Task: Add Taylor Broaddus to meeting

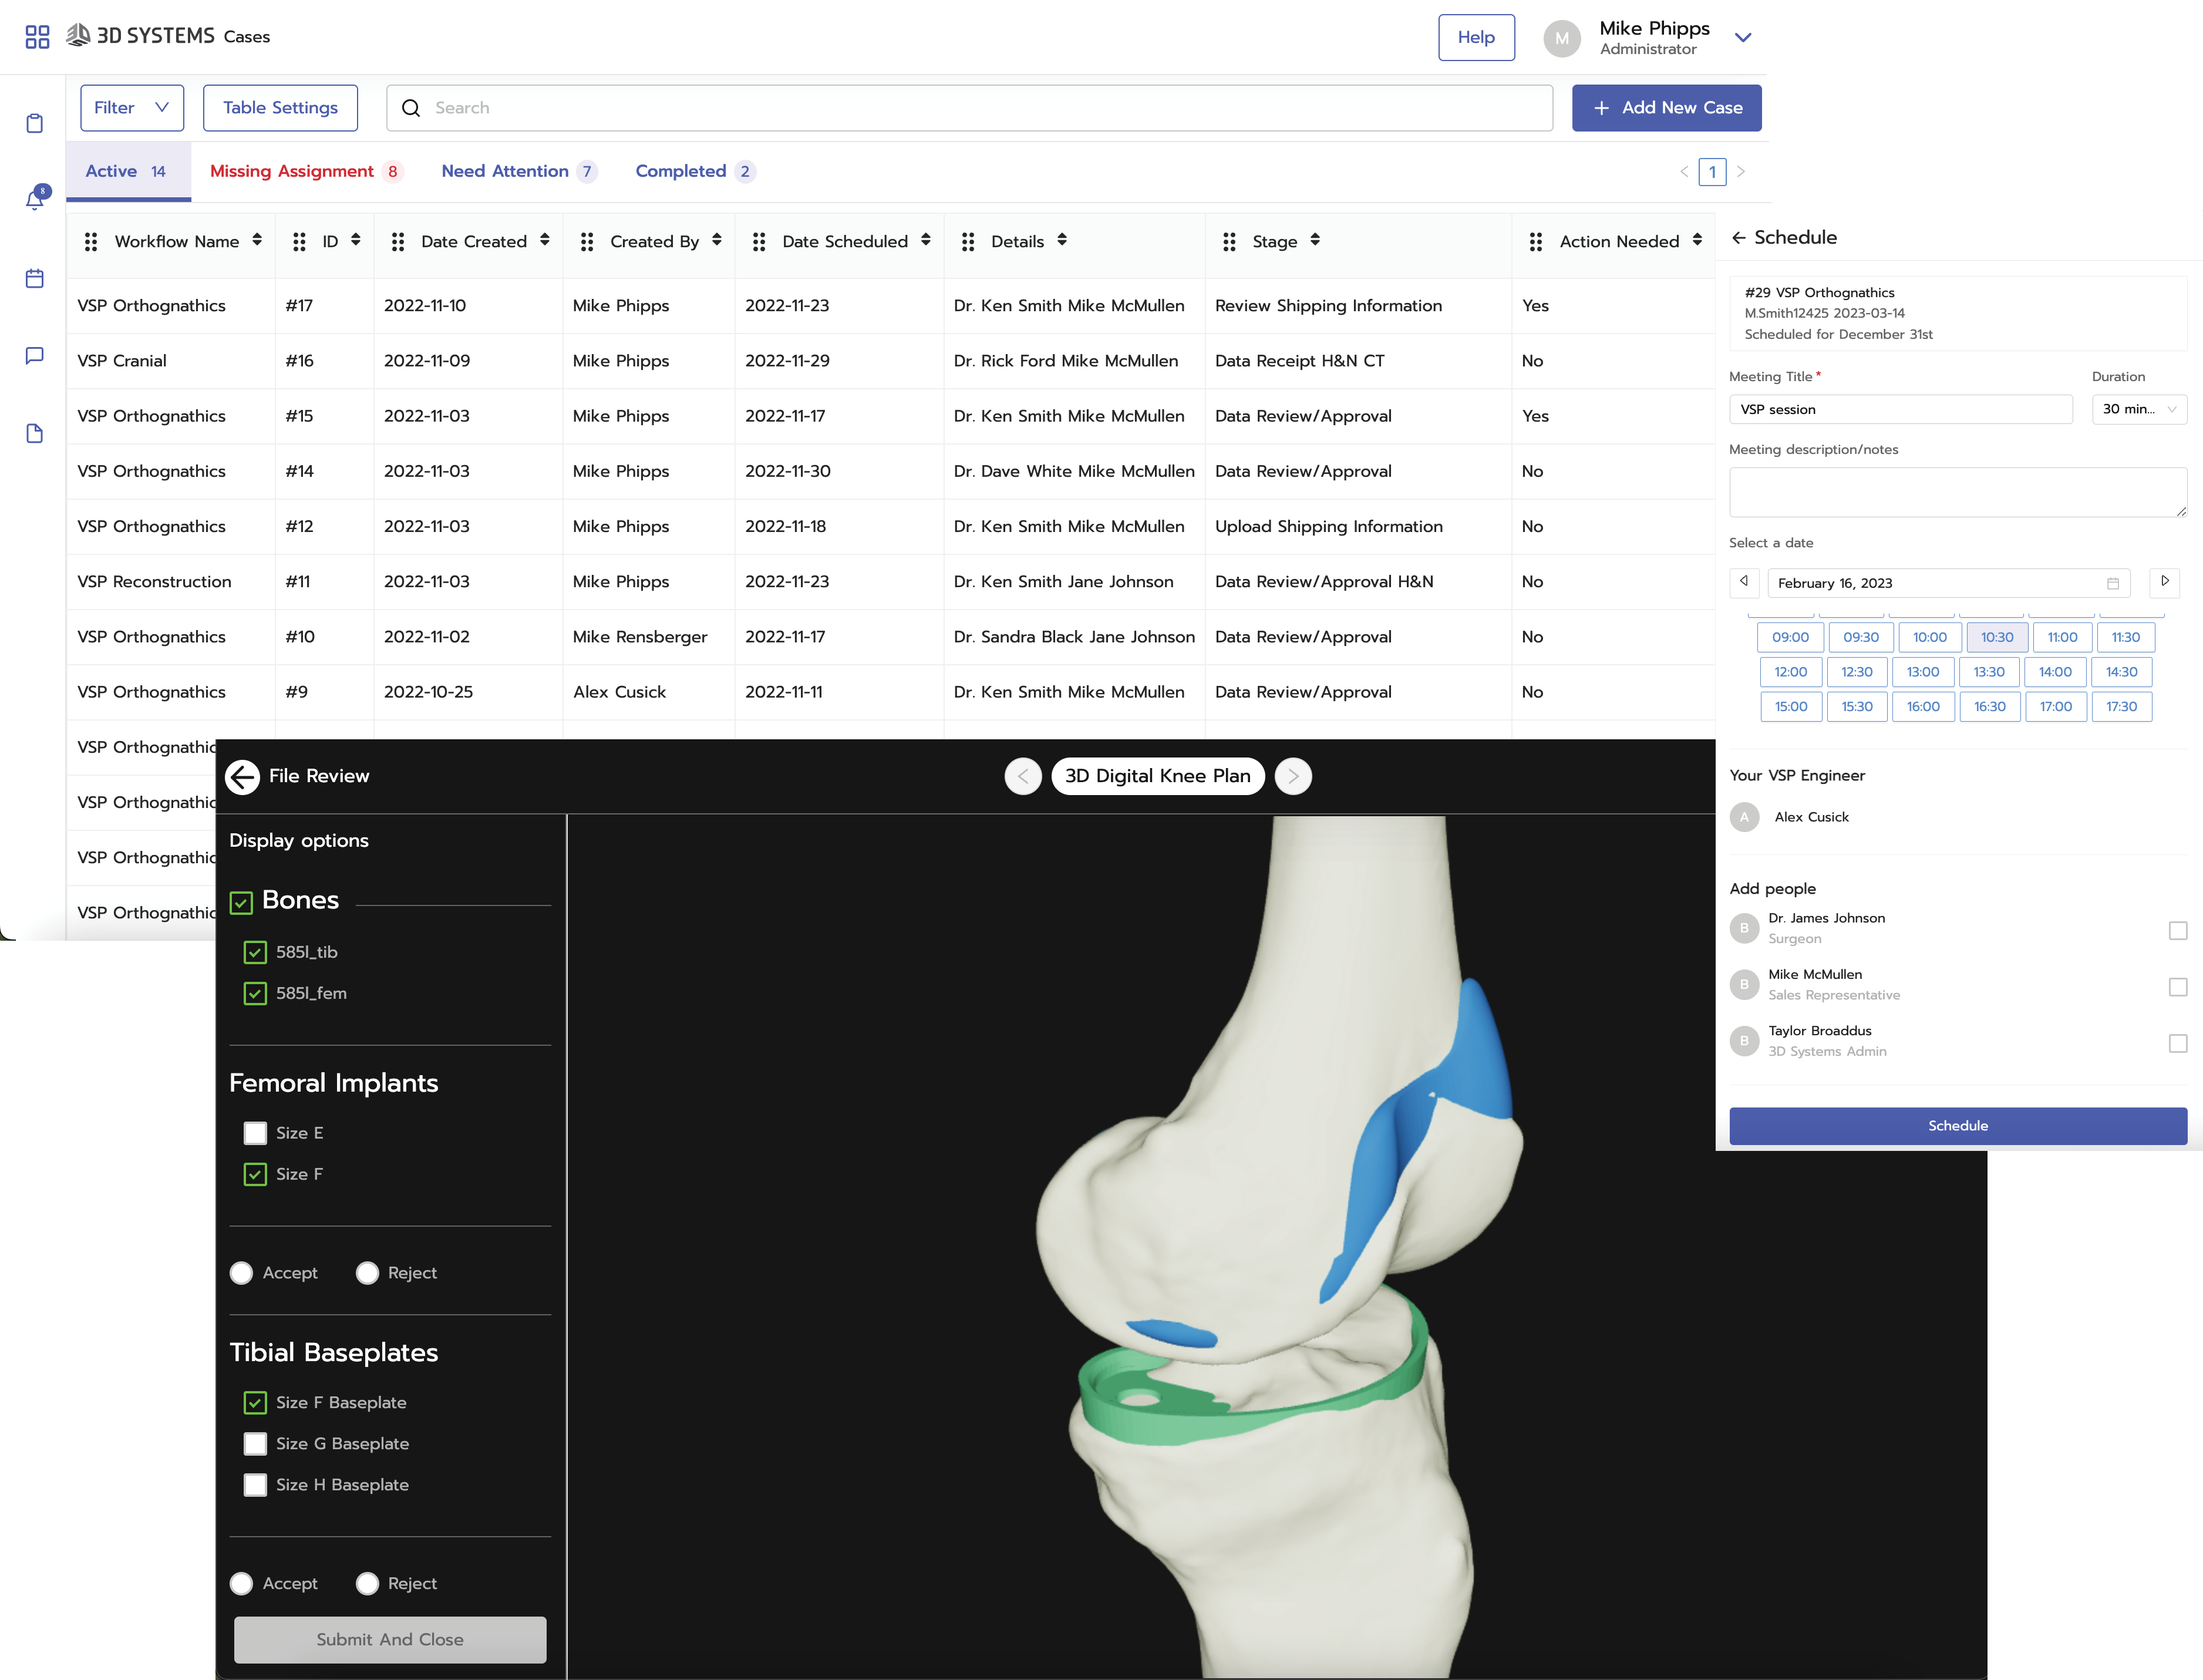Action: coord(2178,1043)
